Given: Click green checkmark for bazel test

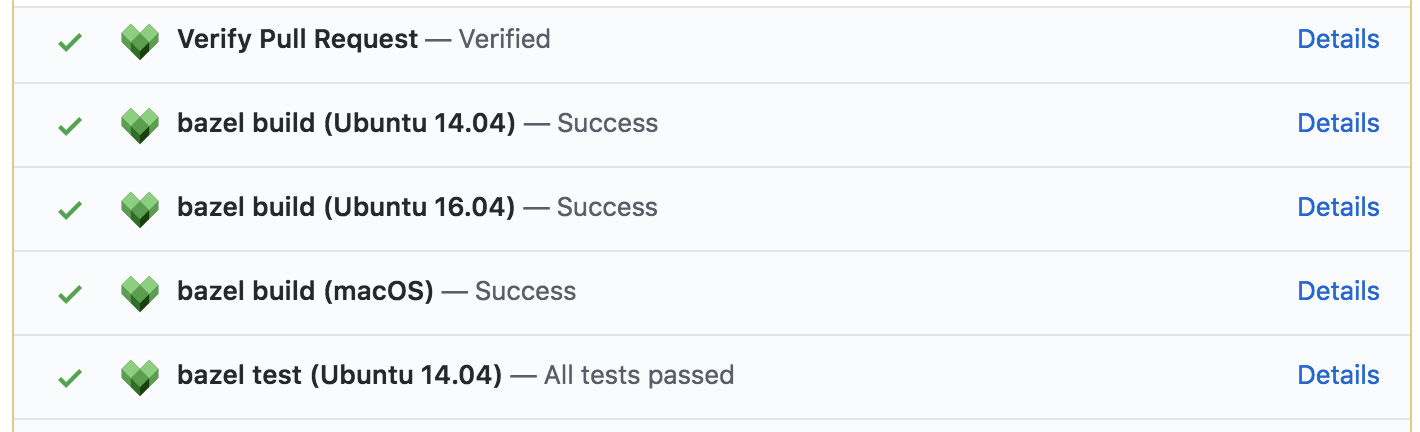Looking at the screenshot, I should click(x=69, y=379).
